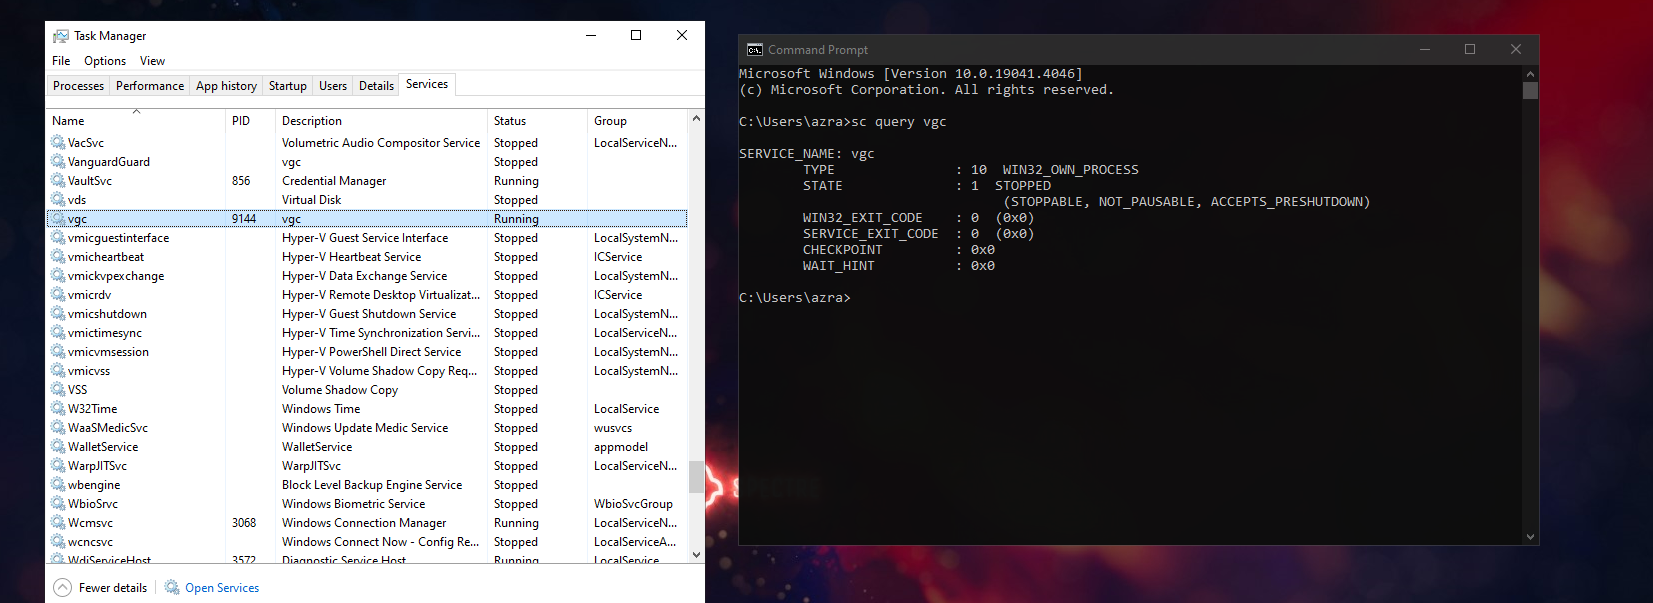Open the Options menu in Task Manager
This screenshot has width=1653, height=603.
[x=105, y=61]
